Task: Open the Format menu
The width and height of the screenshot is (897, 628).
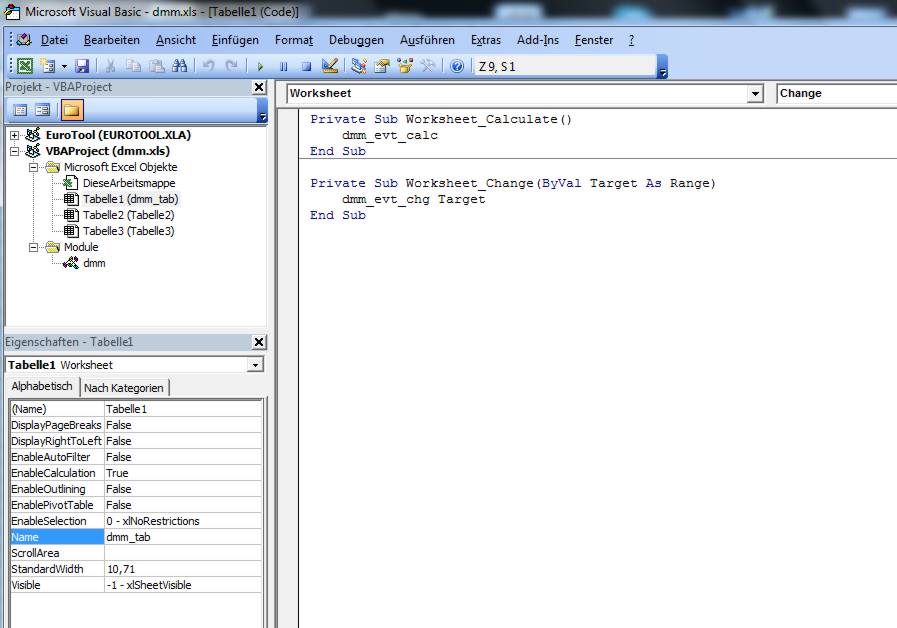Action: (293, 40)
